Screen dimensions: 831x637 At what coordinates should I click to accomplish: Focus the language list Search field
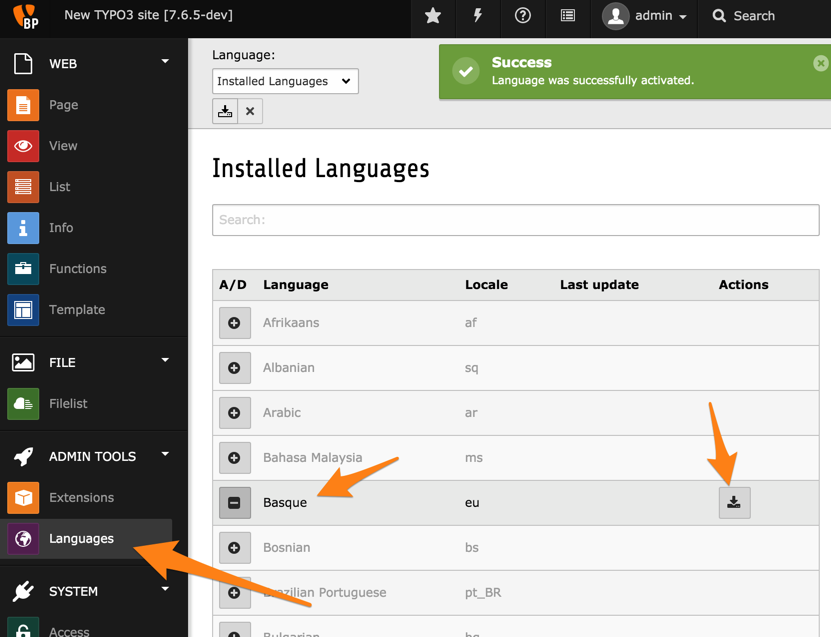click(x=516, y=220)
